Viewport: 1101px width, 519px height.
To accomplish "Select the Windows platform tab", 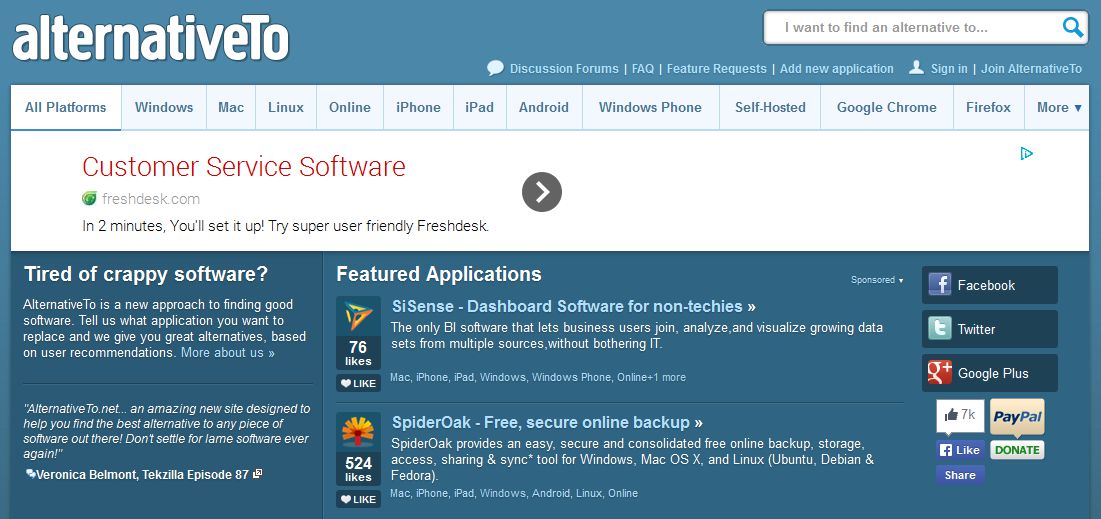I will click(x=164, y=107).
